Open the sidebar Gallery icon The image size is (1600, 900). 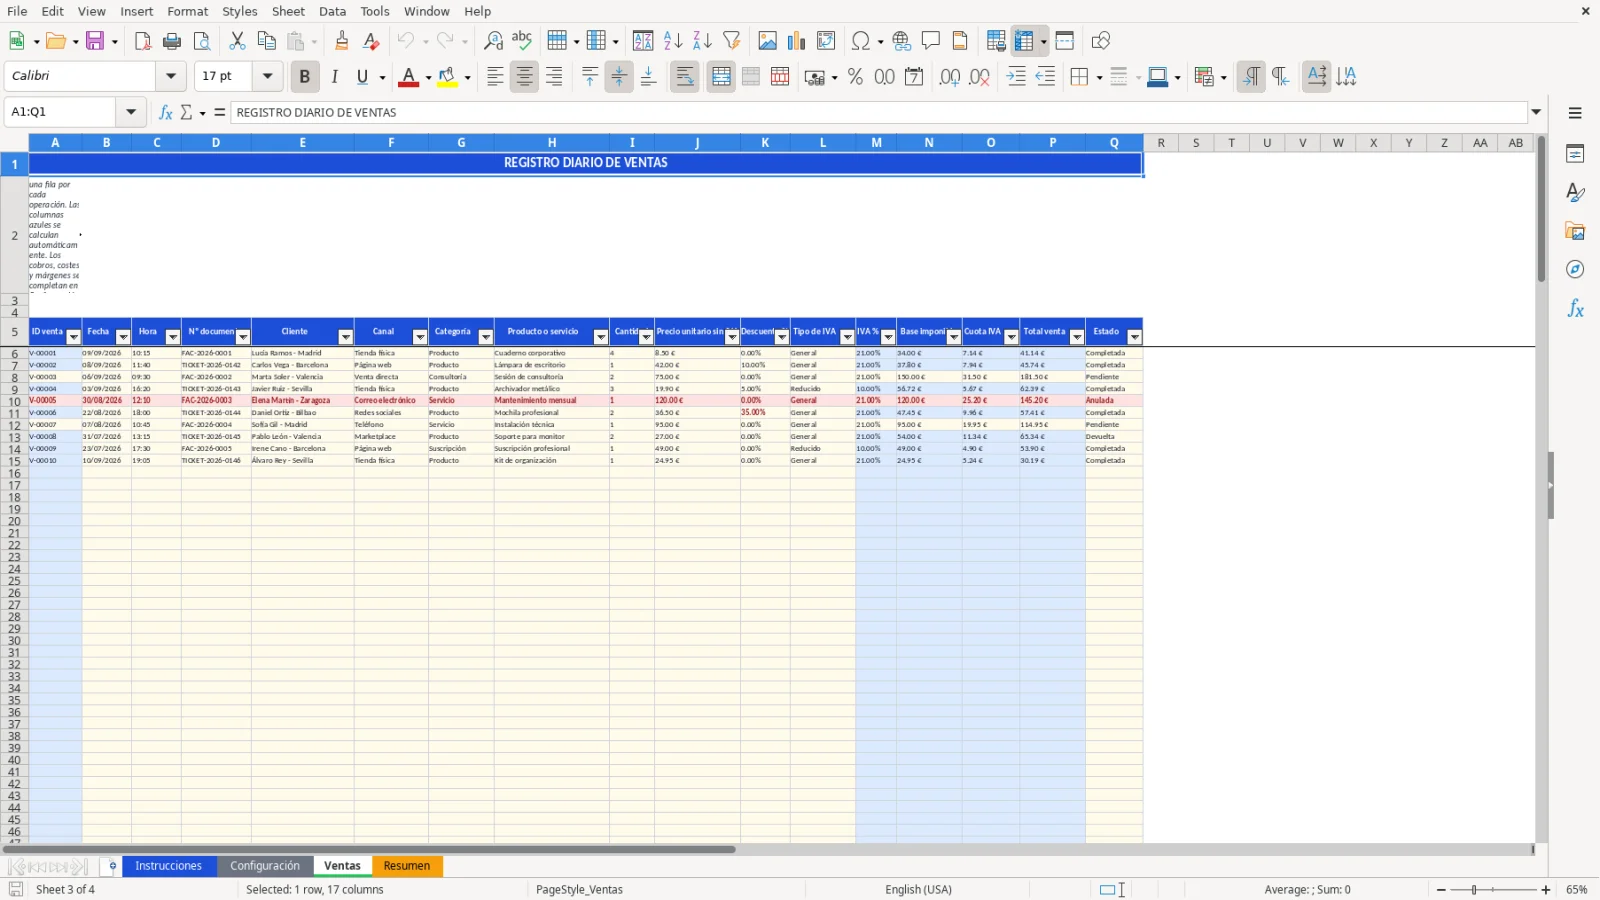coord(1575,231)
